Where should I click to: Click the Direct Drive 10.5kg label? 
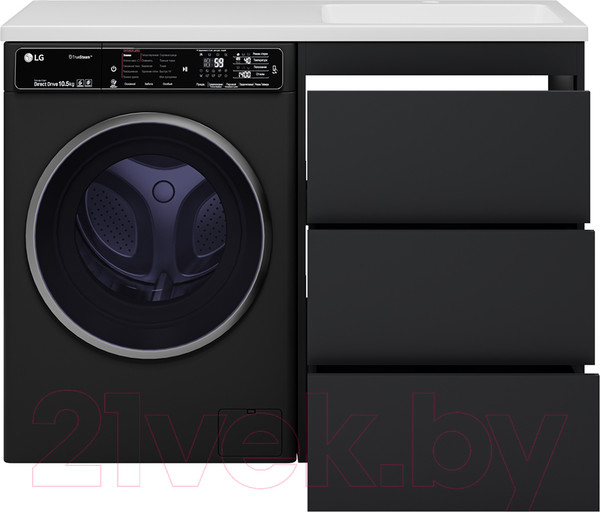54,84
